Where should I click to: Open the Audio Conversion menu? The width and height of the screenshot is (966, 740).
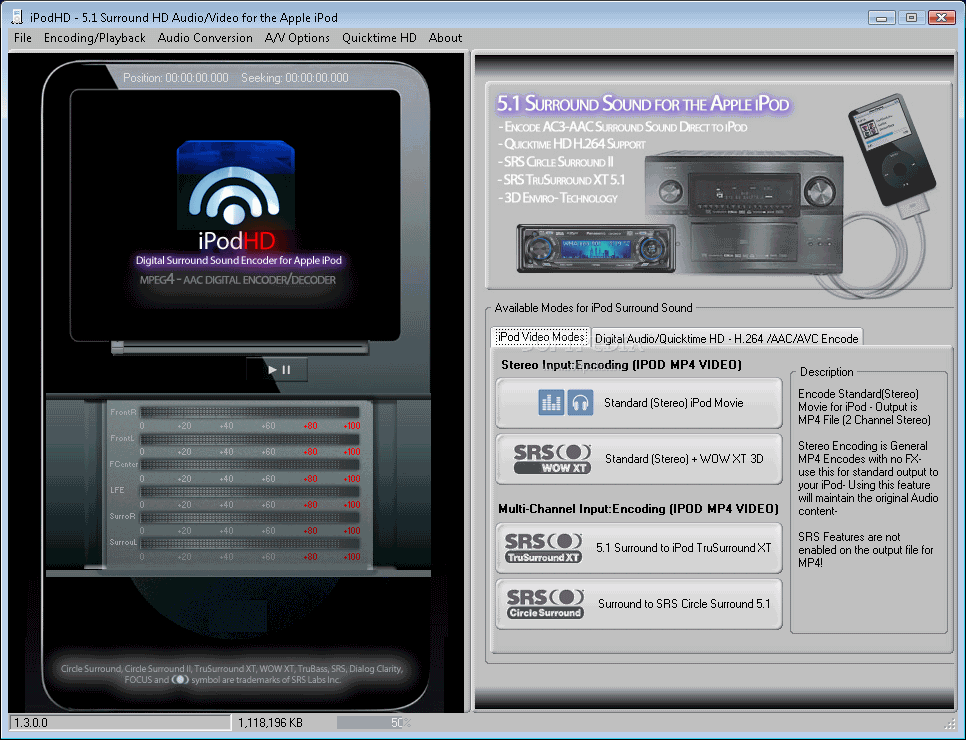(x=205, y=38)
